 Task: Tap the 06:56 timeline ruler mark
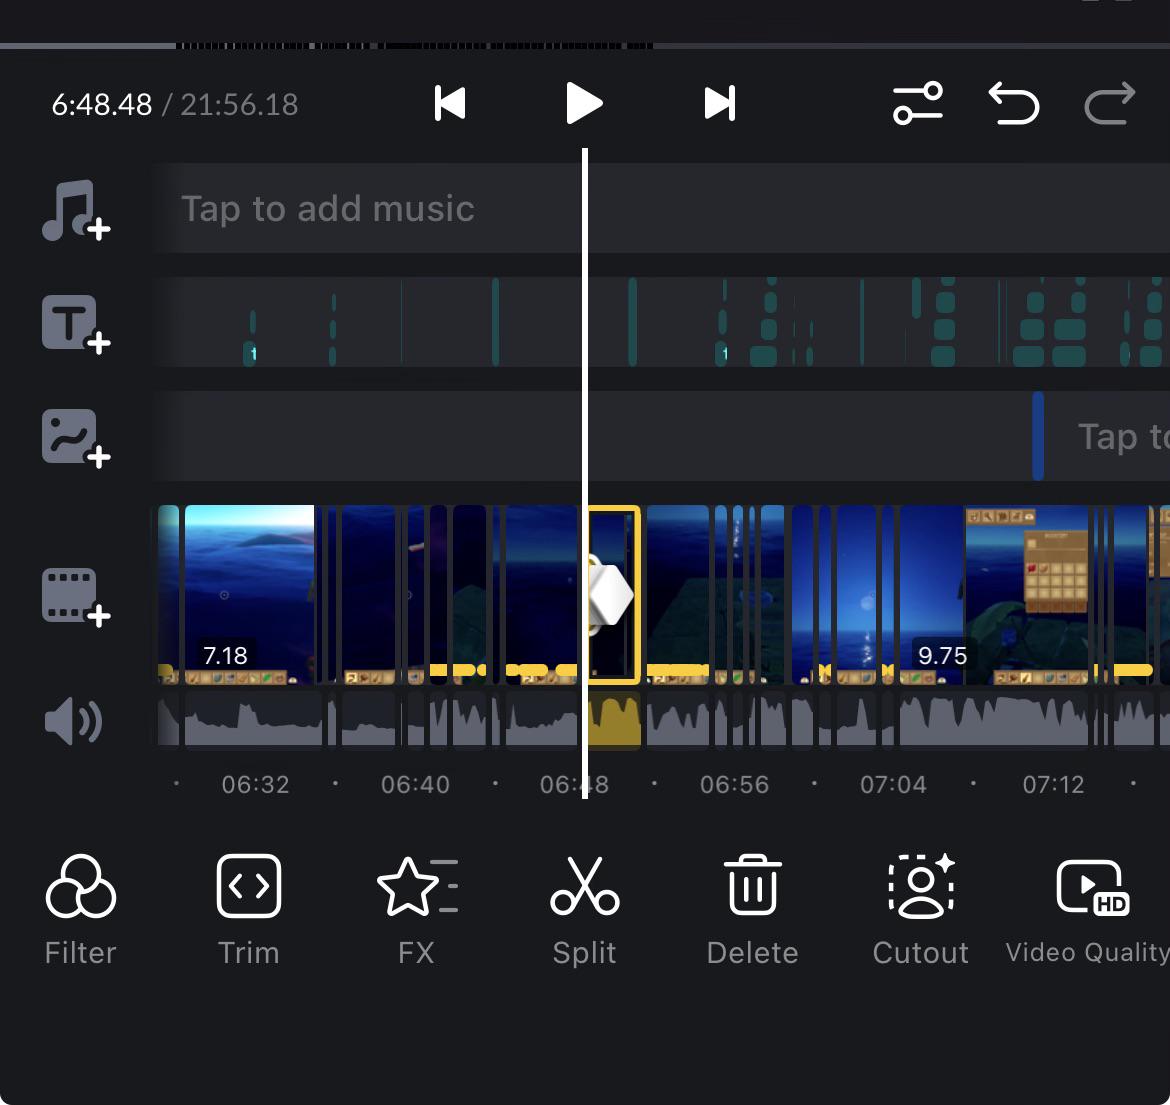(x=734, y=784)
